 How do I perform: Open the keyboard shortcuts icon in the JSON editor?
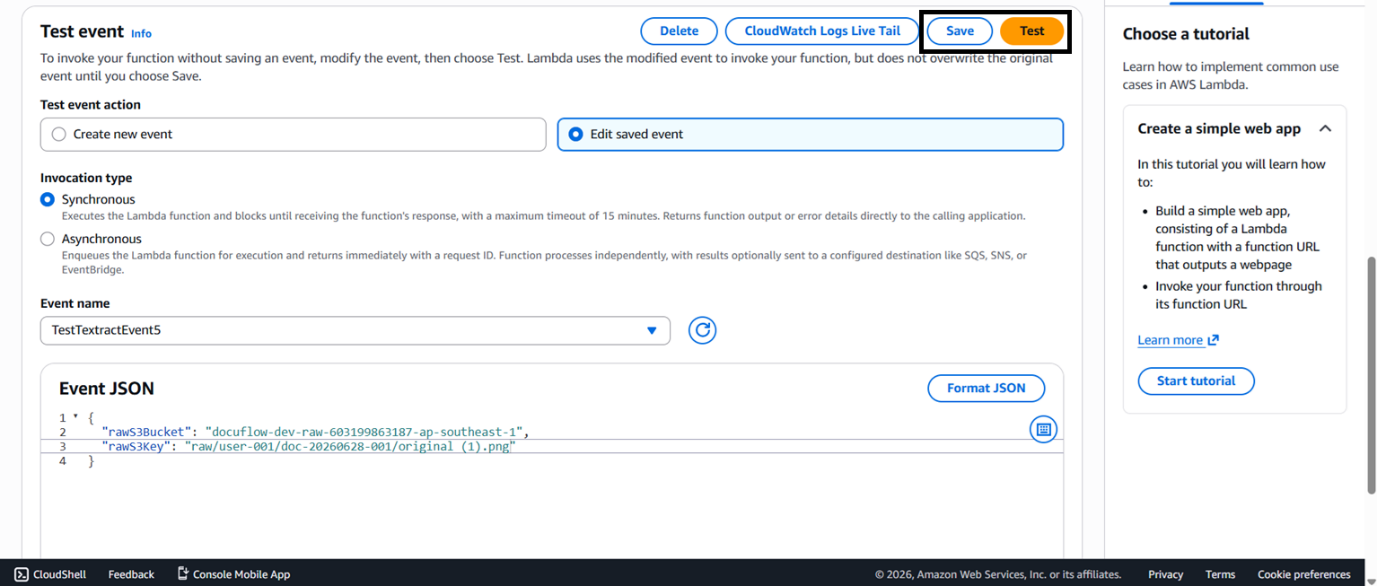[1043, 429]
